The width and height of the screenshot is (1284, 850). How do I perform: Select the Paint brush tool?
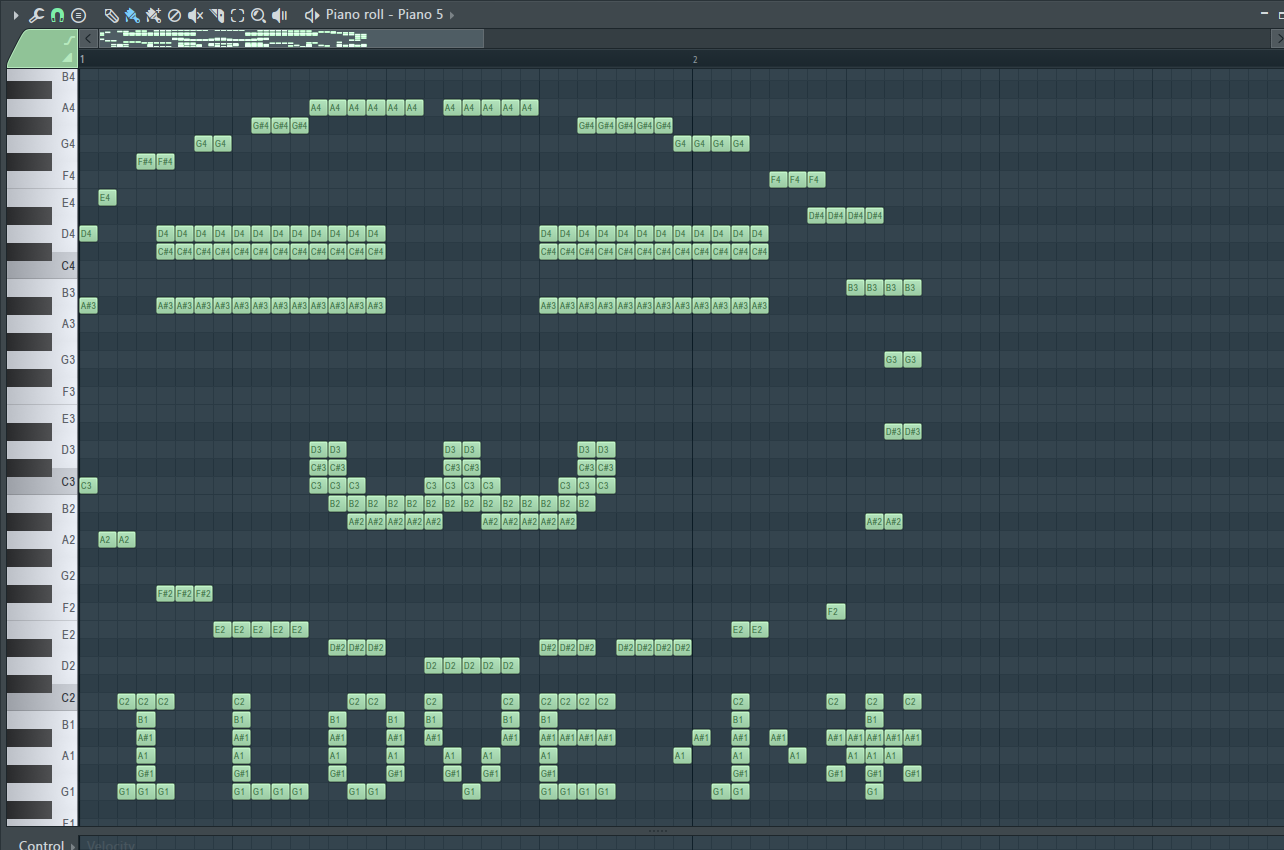point(131,15)
